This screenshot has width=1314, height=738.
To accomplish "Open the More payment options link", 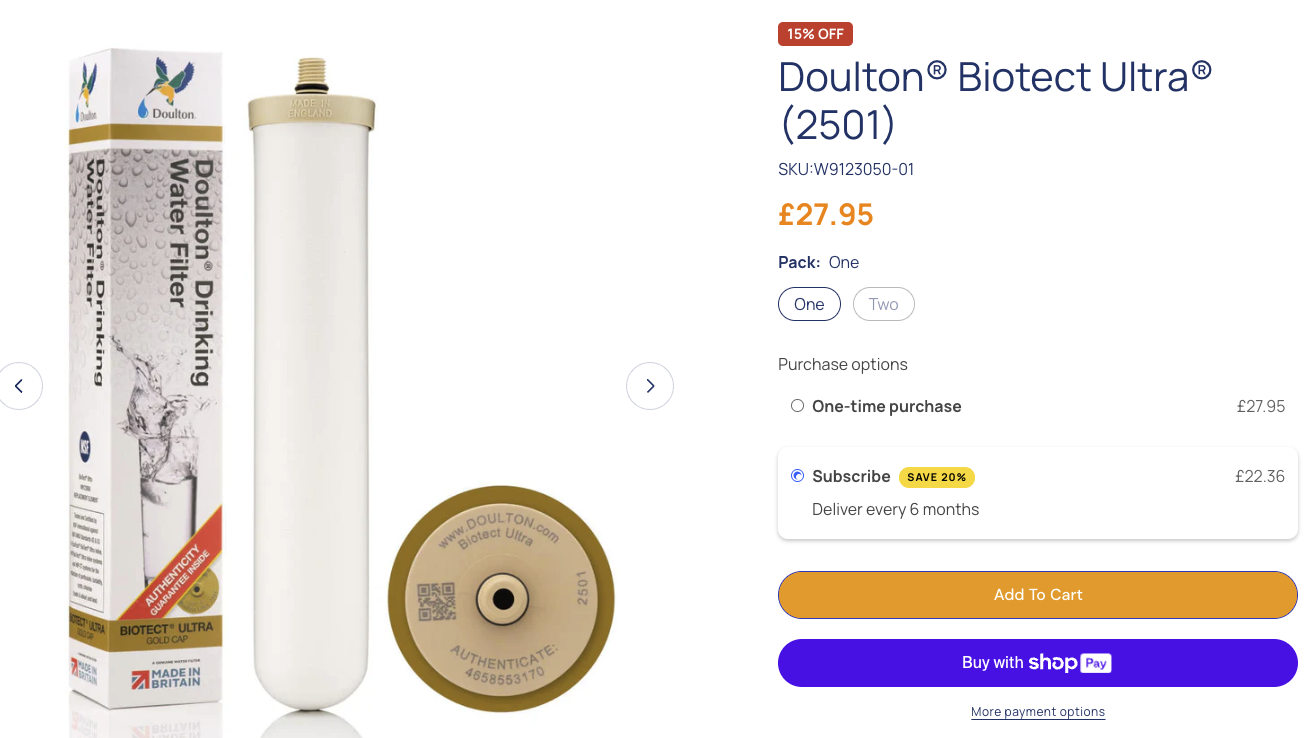I will (1037, 712).
